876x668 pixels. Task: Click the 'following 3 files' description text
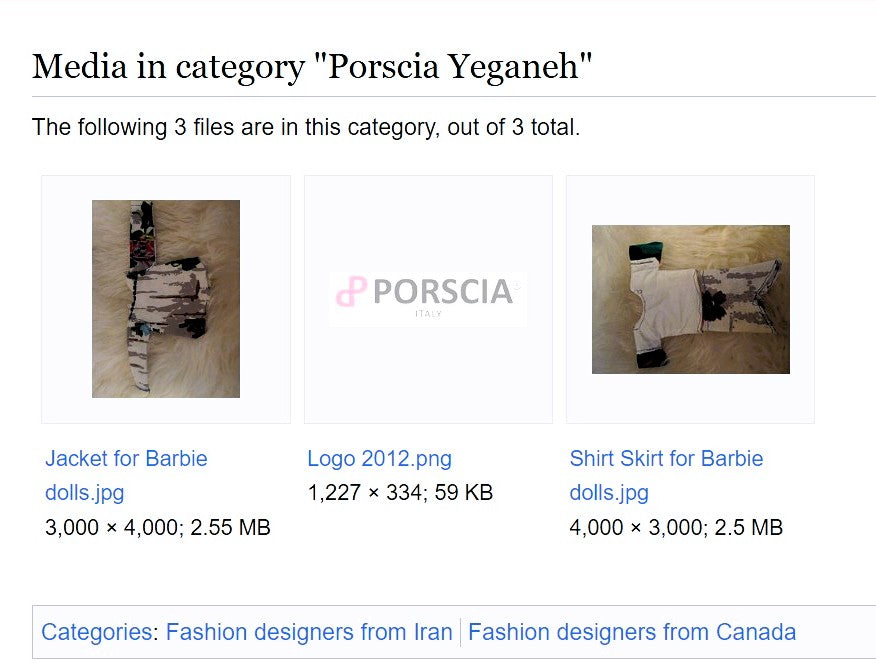pyautogui.click(x=305, y=127)
